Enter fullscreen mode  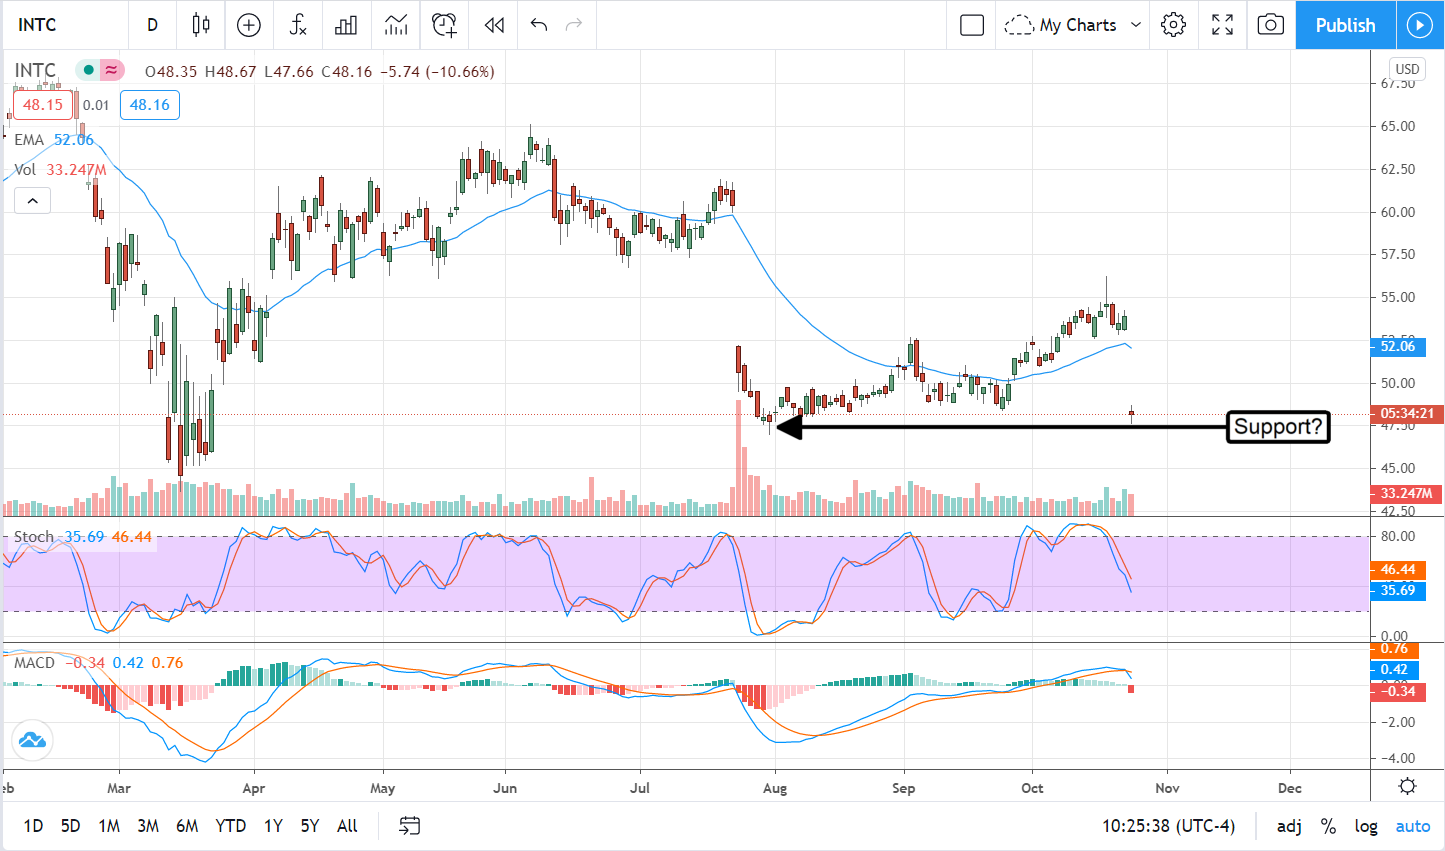(x=1222, y=25)
